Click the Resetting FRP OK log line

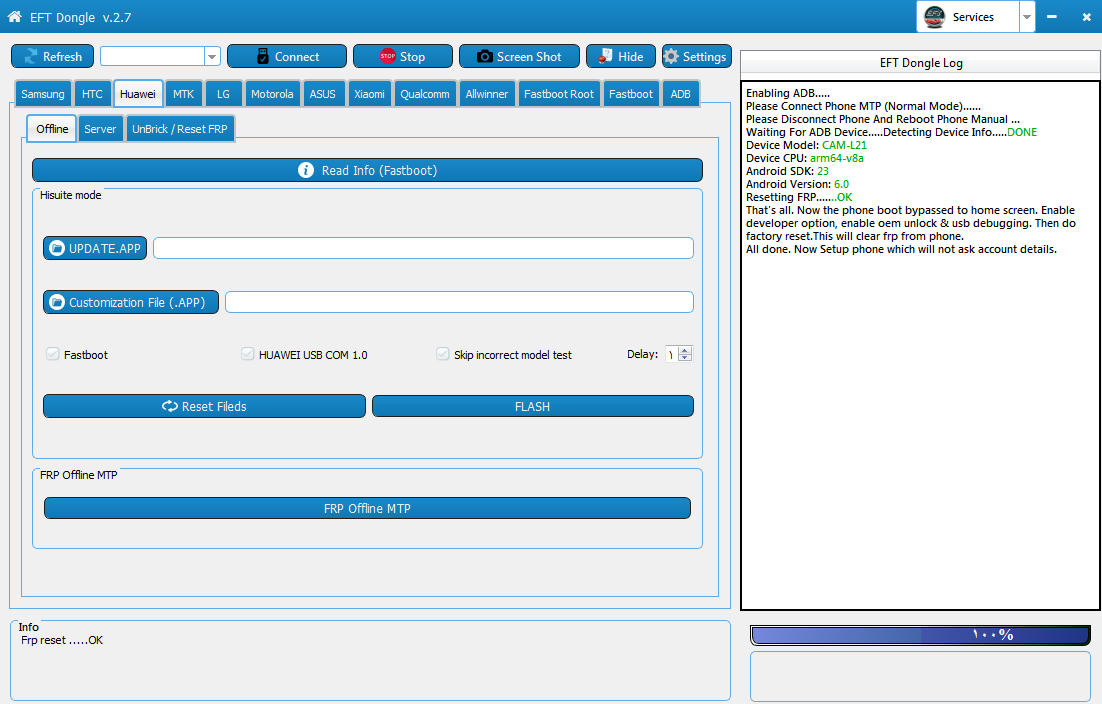click(799, 197)
